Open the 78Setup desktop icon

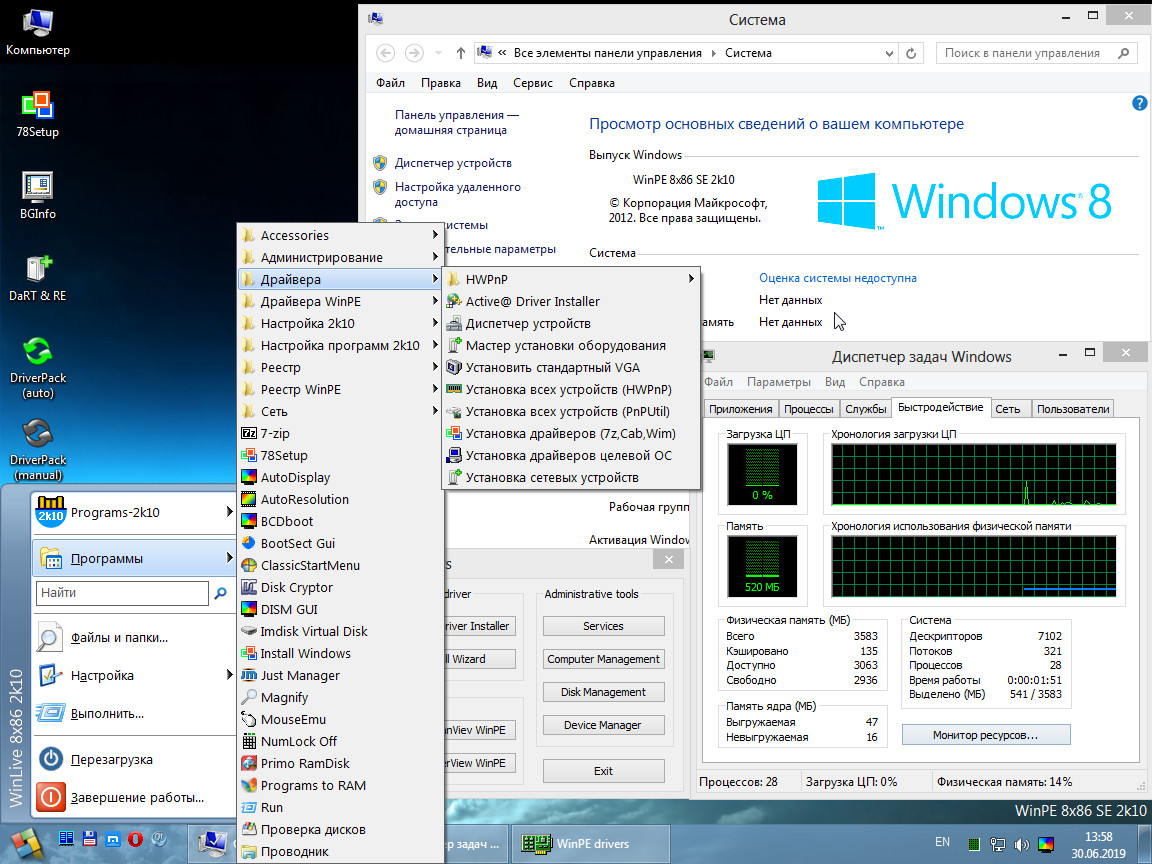(x=37, y=106)
